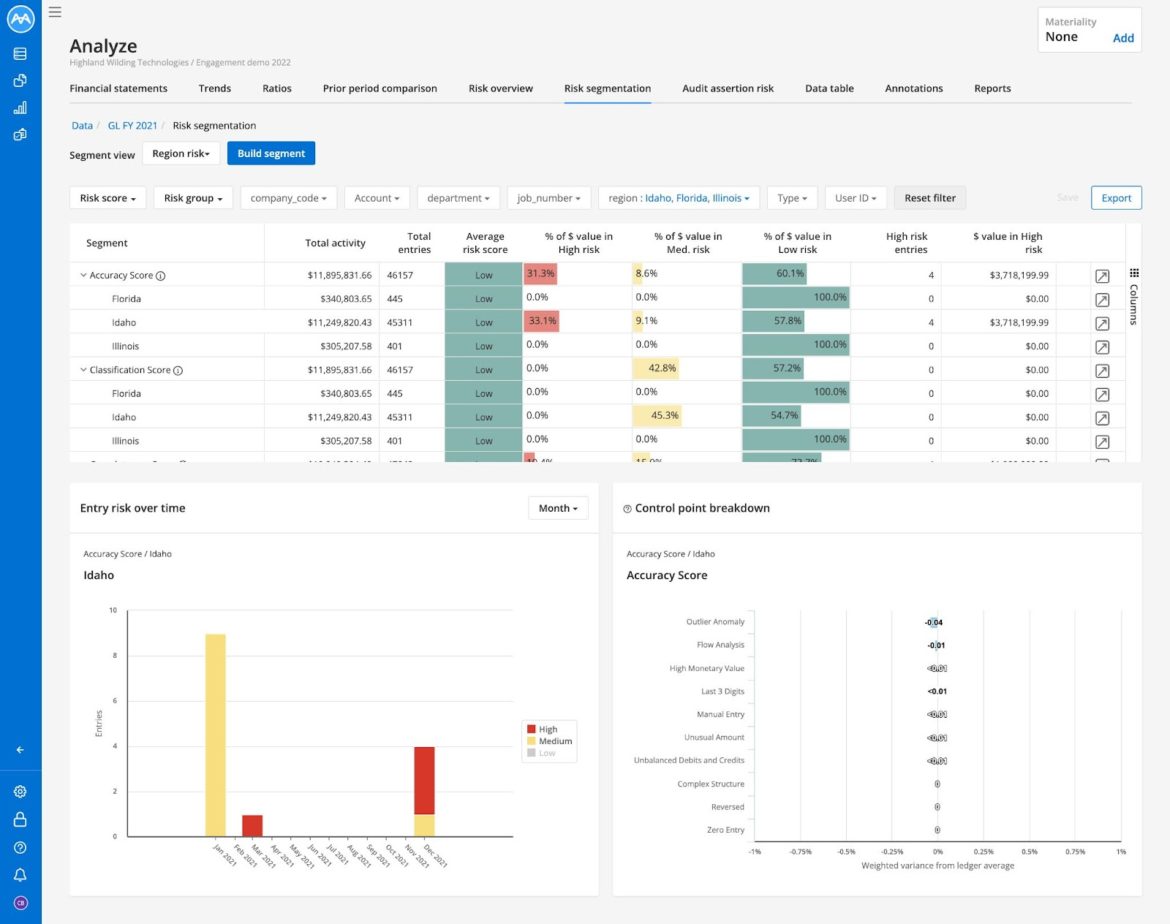Open the Account filter dropdown

(x=377, y=198)
